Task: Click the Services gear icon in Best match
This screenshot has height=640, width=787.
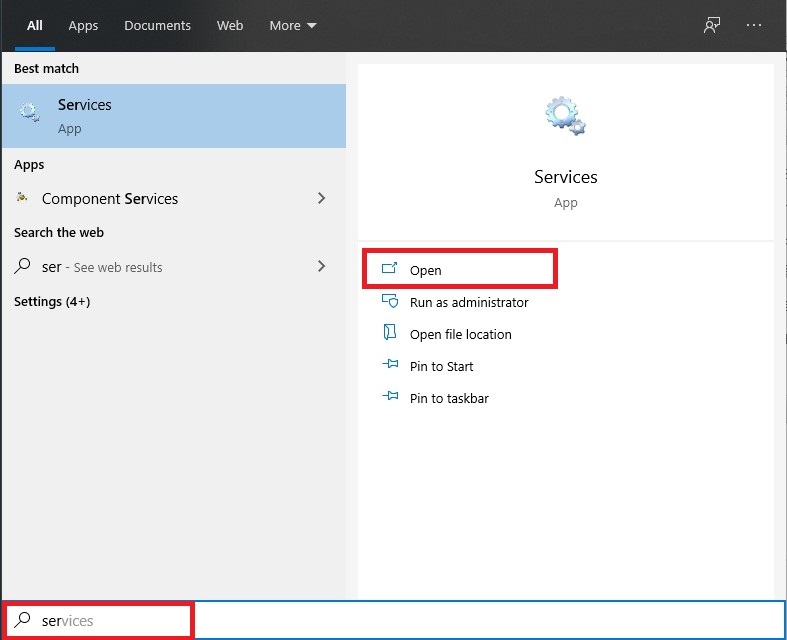Action: [29, 112]
